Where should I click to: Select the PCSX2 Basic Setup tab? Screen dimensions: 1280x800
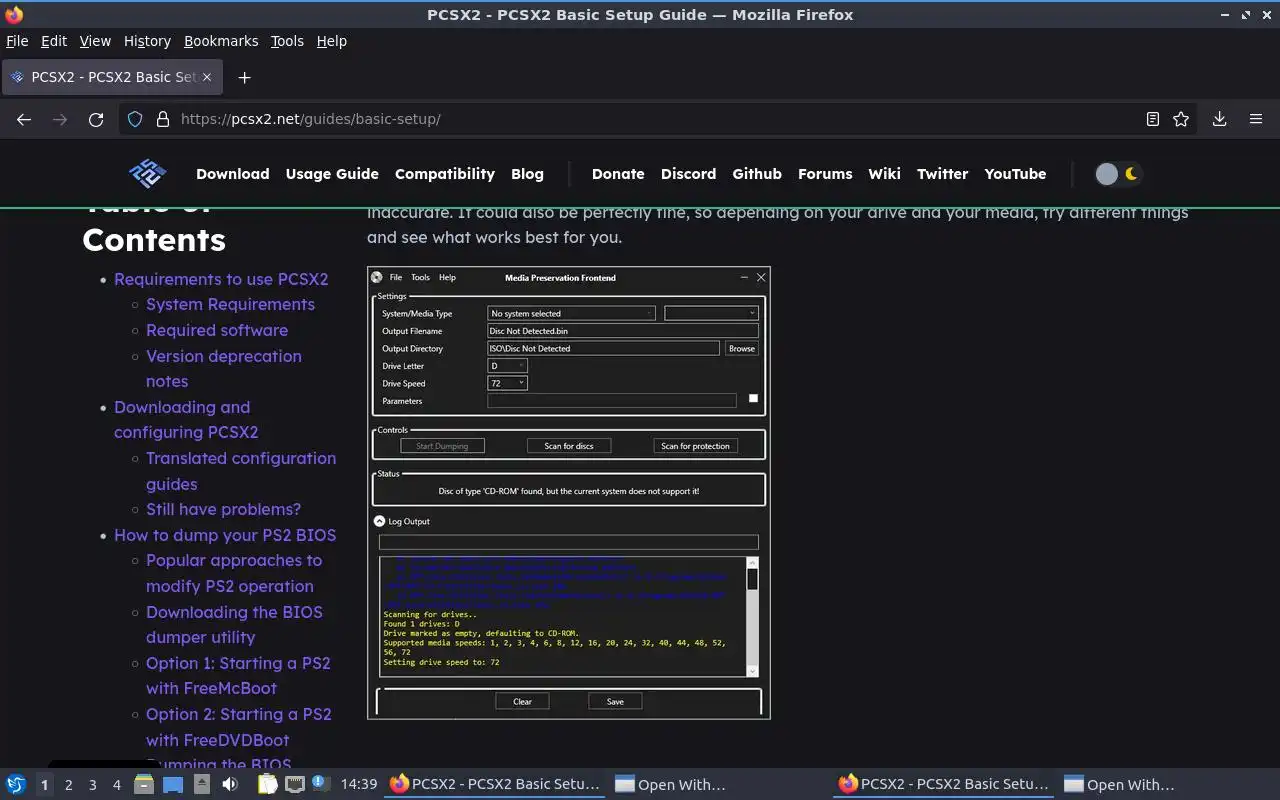(x=112, y=77)
